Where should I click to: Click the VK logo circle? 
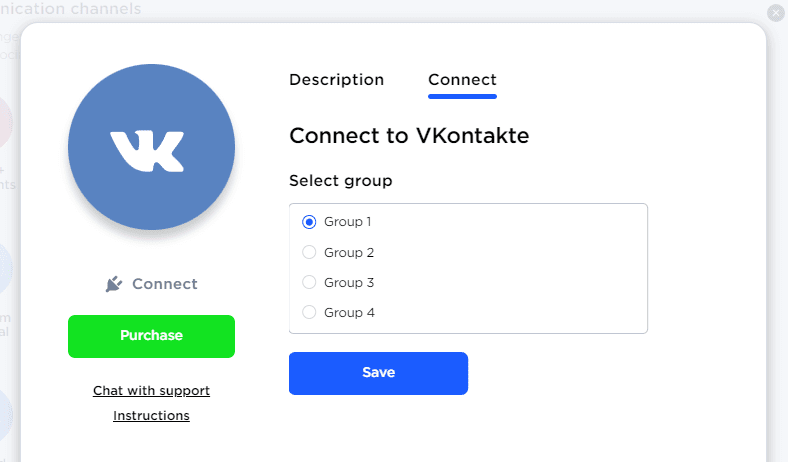pos(151,146)
